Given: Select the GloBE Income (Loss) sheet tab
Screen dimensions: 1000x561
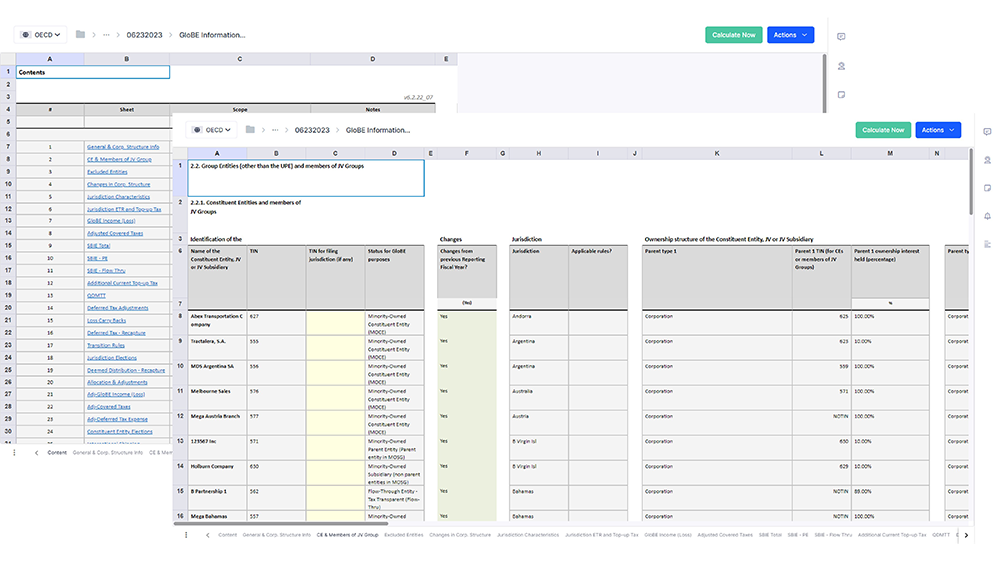Looking at the screenshot, I should pyautogui.click(x=668, y=535).
